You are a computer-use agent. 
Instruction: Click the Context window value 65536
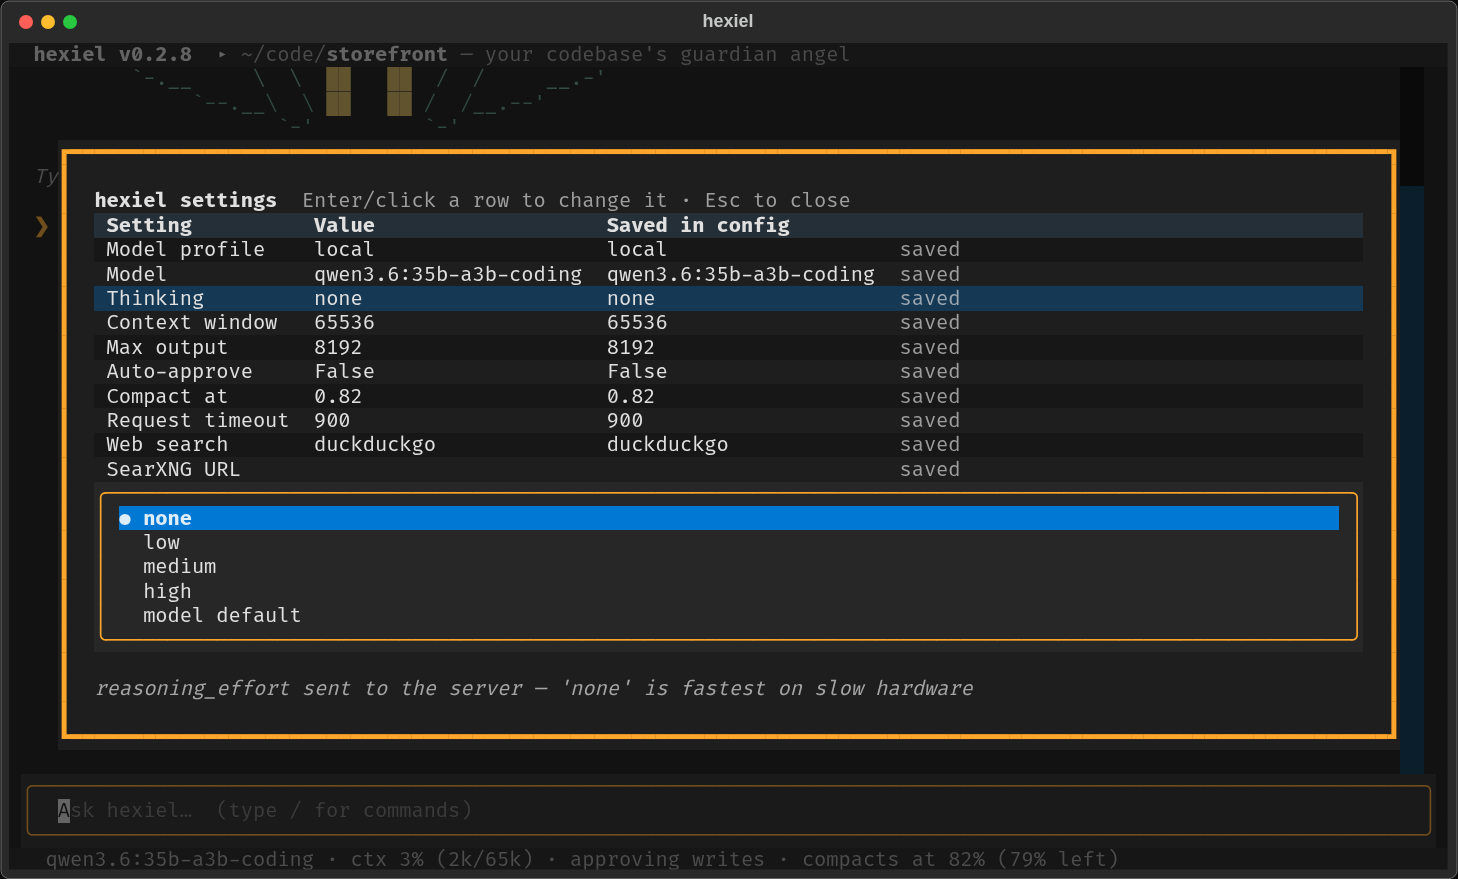point(344,322)
